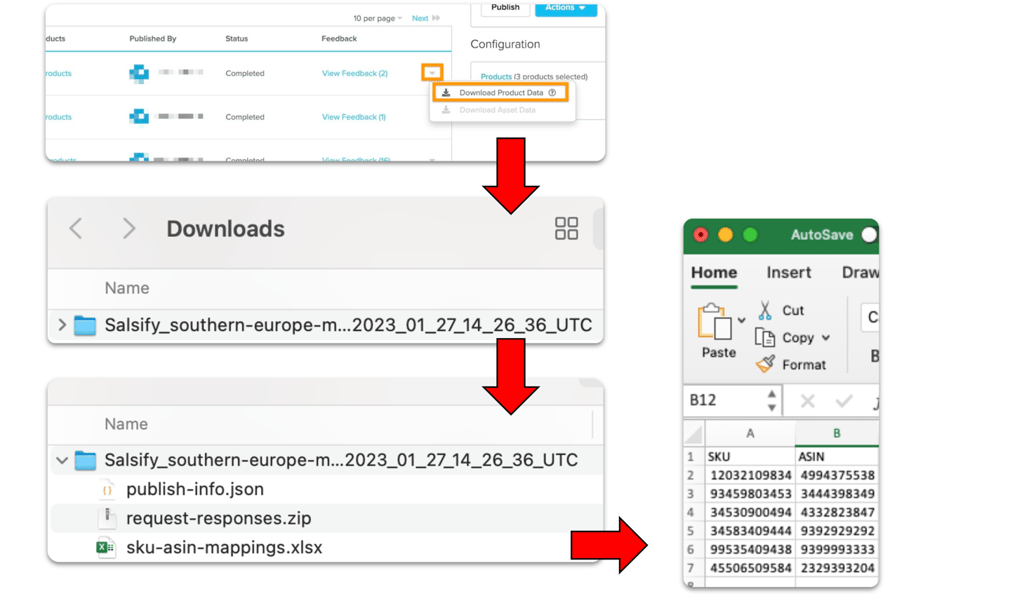Click the select-all corner of the sheet
The width and height of the screenshot is (1024, 610).
coord(694,433)
